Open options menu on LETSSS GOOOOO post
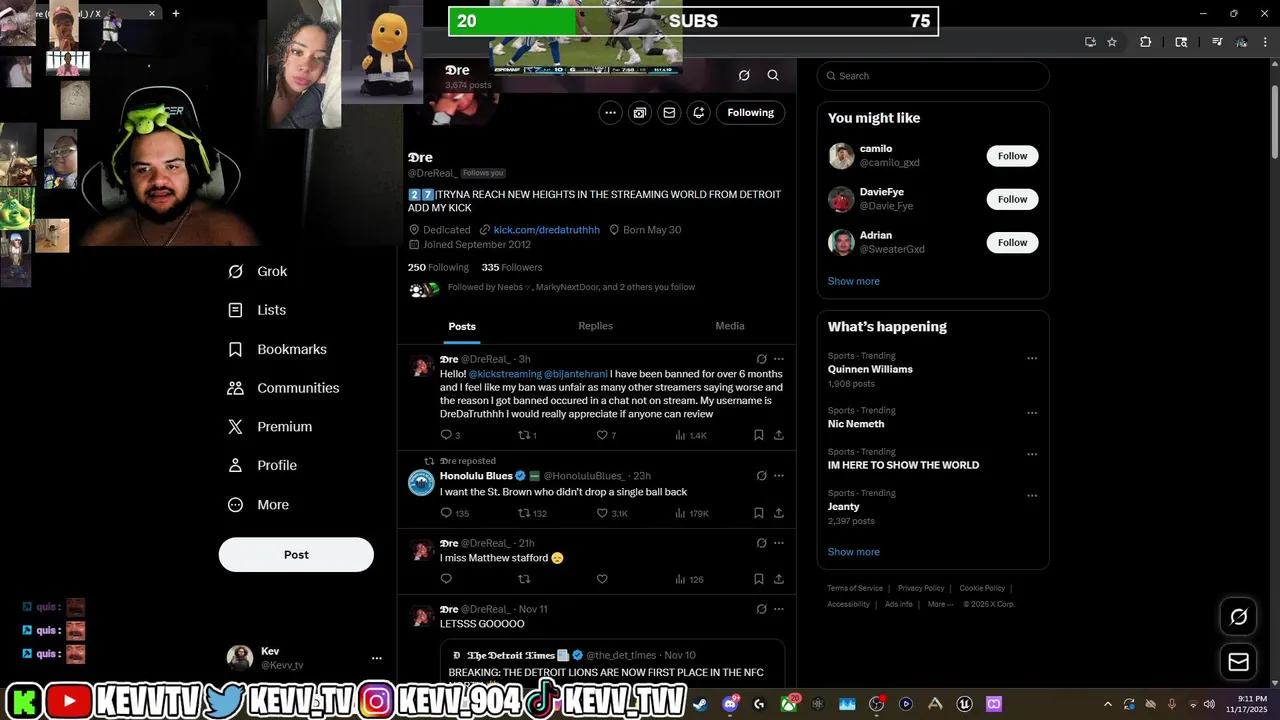Viewport: 1280px width, 720px height. point(779,609)
